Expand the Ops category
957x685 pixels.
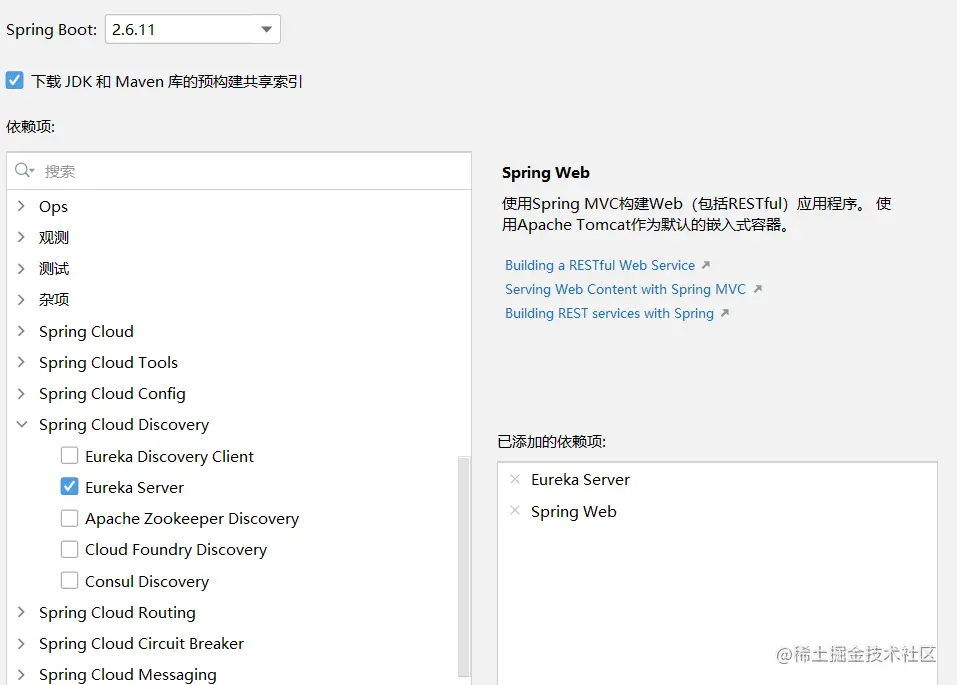[x=21, y=206]
